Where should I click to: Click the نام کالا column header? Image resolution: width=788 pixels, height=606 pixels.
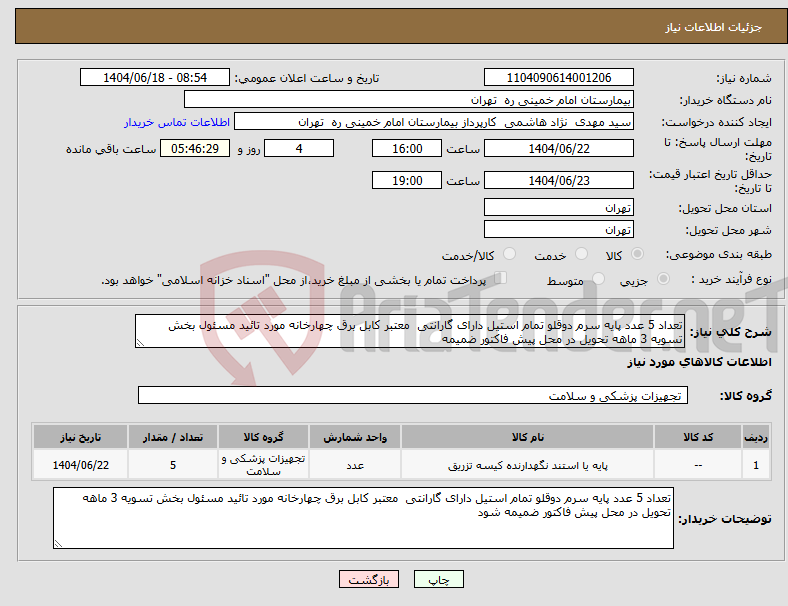click(527, 437)
